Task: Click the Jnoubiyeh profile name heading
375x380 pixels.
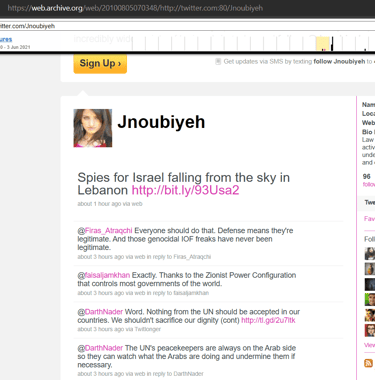Action: click(161, 122)
